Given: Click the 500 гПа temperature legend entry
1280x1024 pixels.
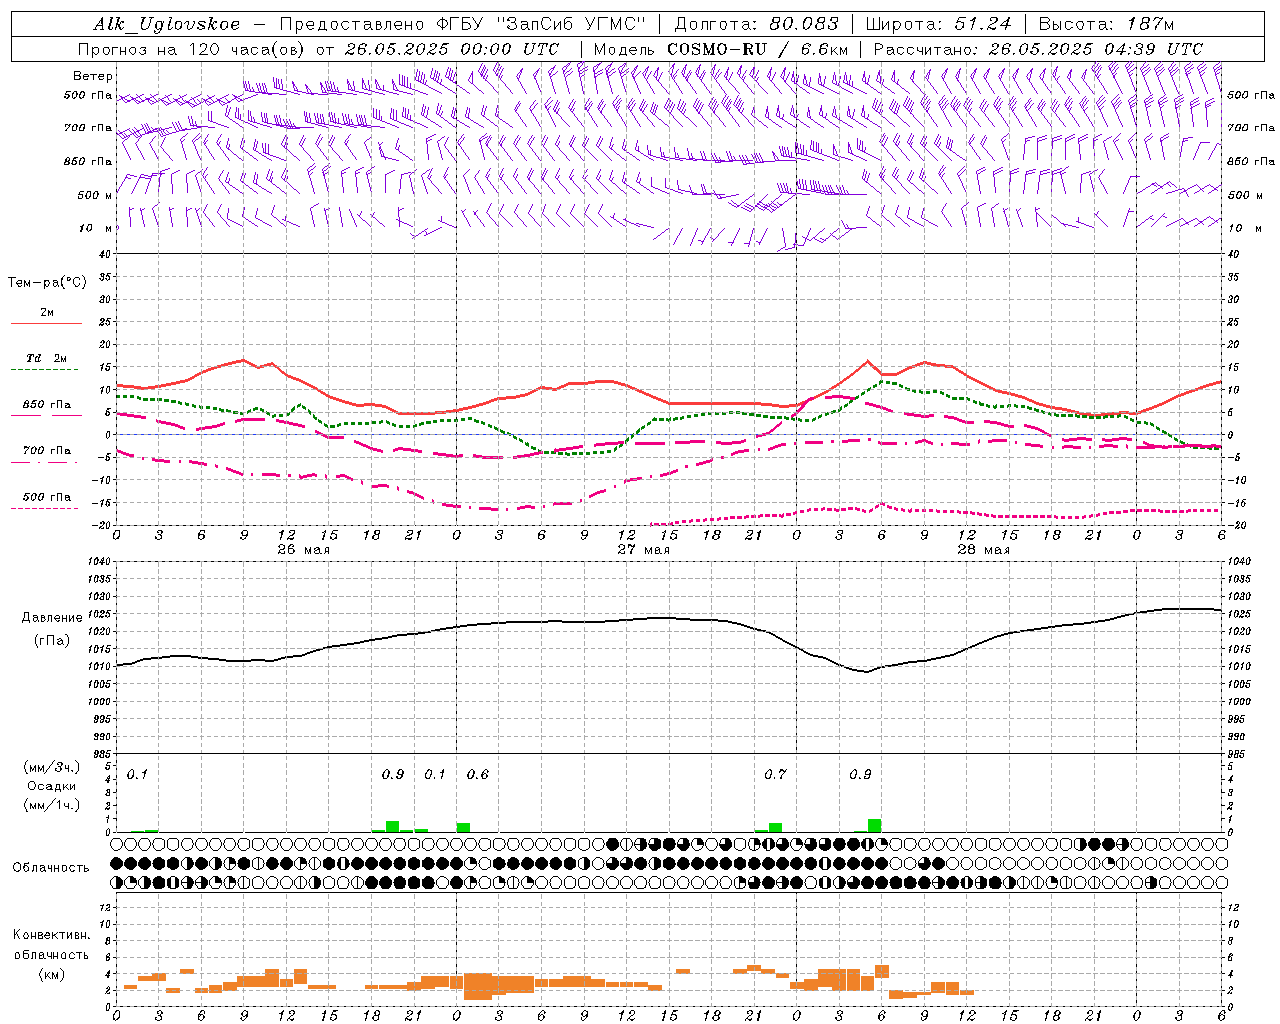Looking at the screenshot, I should (x=47, y=496).
